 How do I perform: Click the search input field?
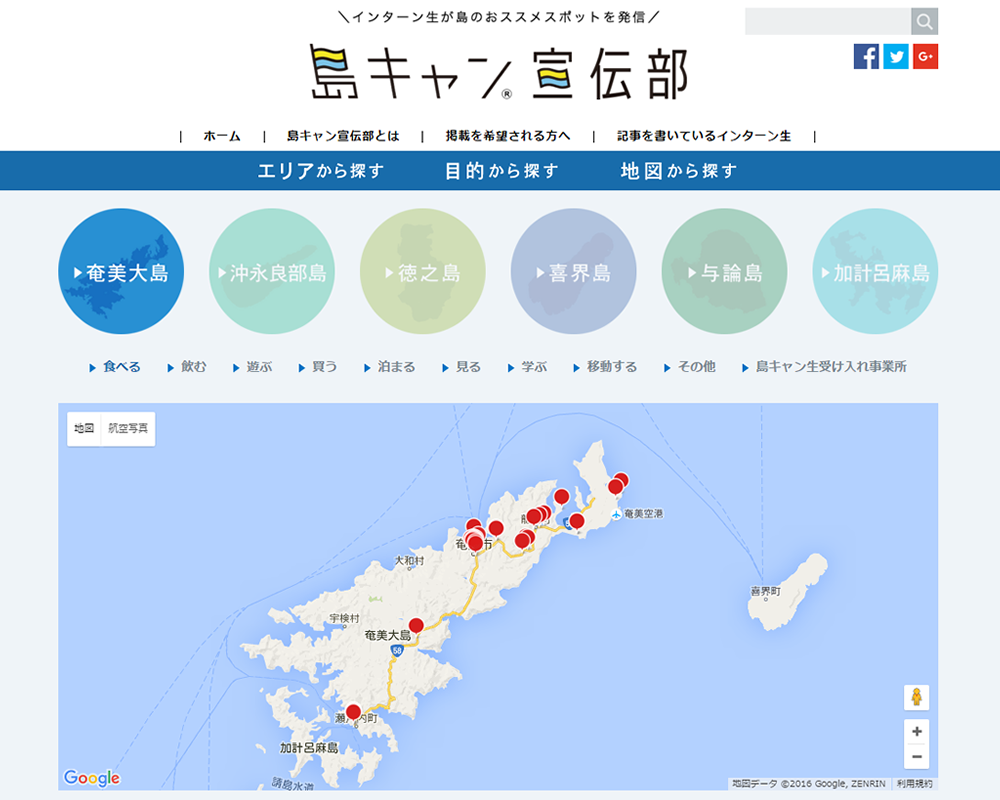point(827,21)
